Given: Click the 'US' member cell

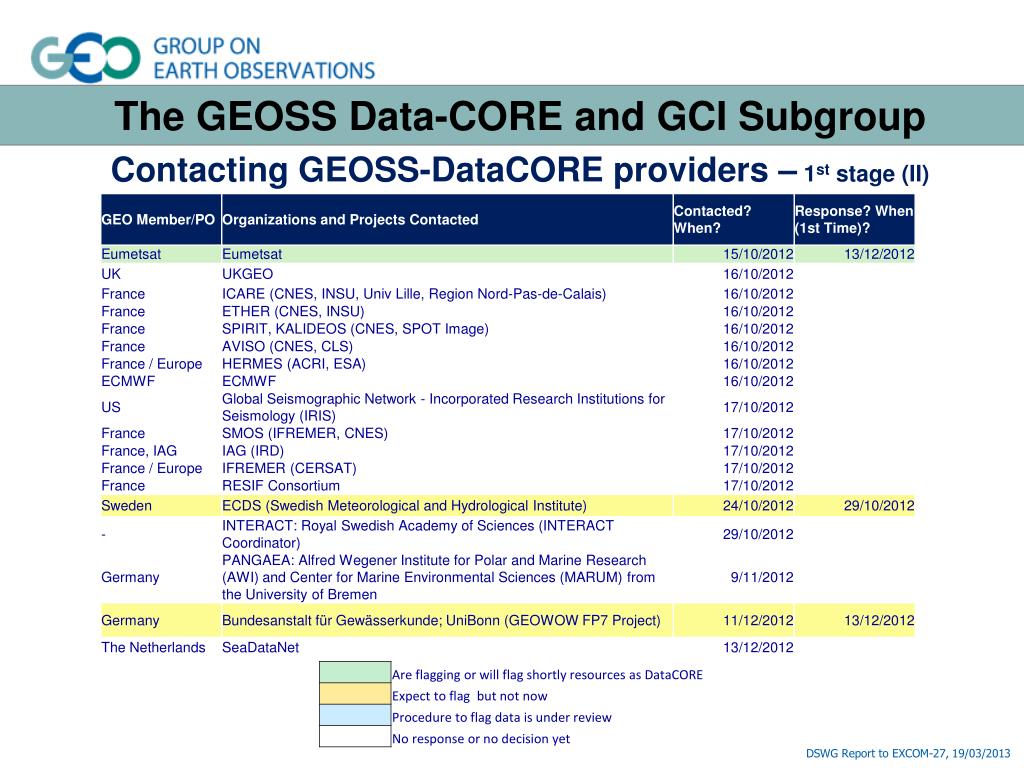Looking at the screenshot, I should point(111,408).
